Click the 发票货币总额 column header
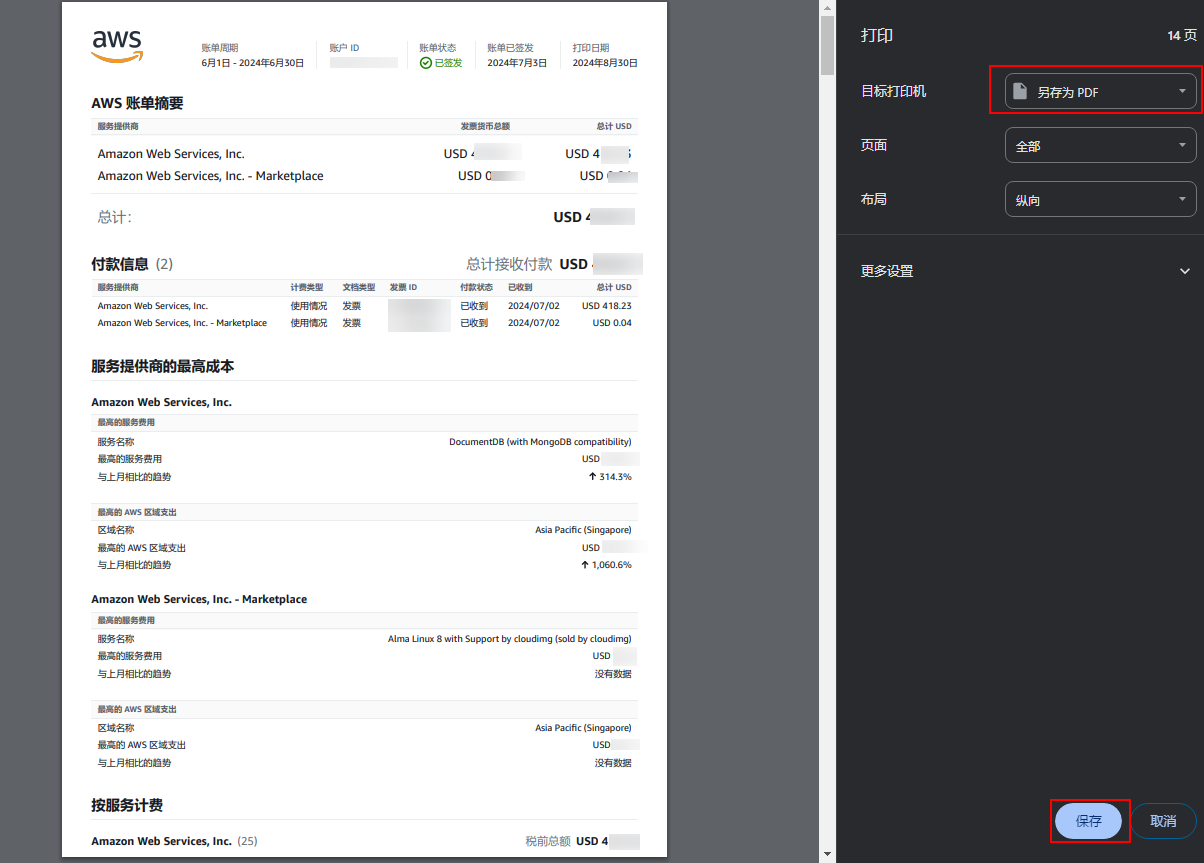This screenshot has width=1204, height=863. click(485, 127)
